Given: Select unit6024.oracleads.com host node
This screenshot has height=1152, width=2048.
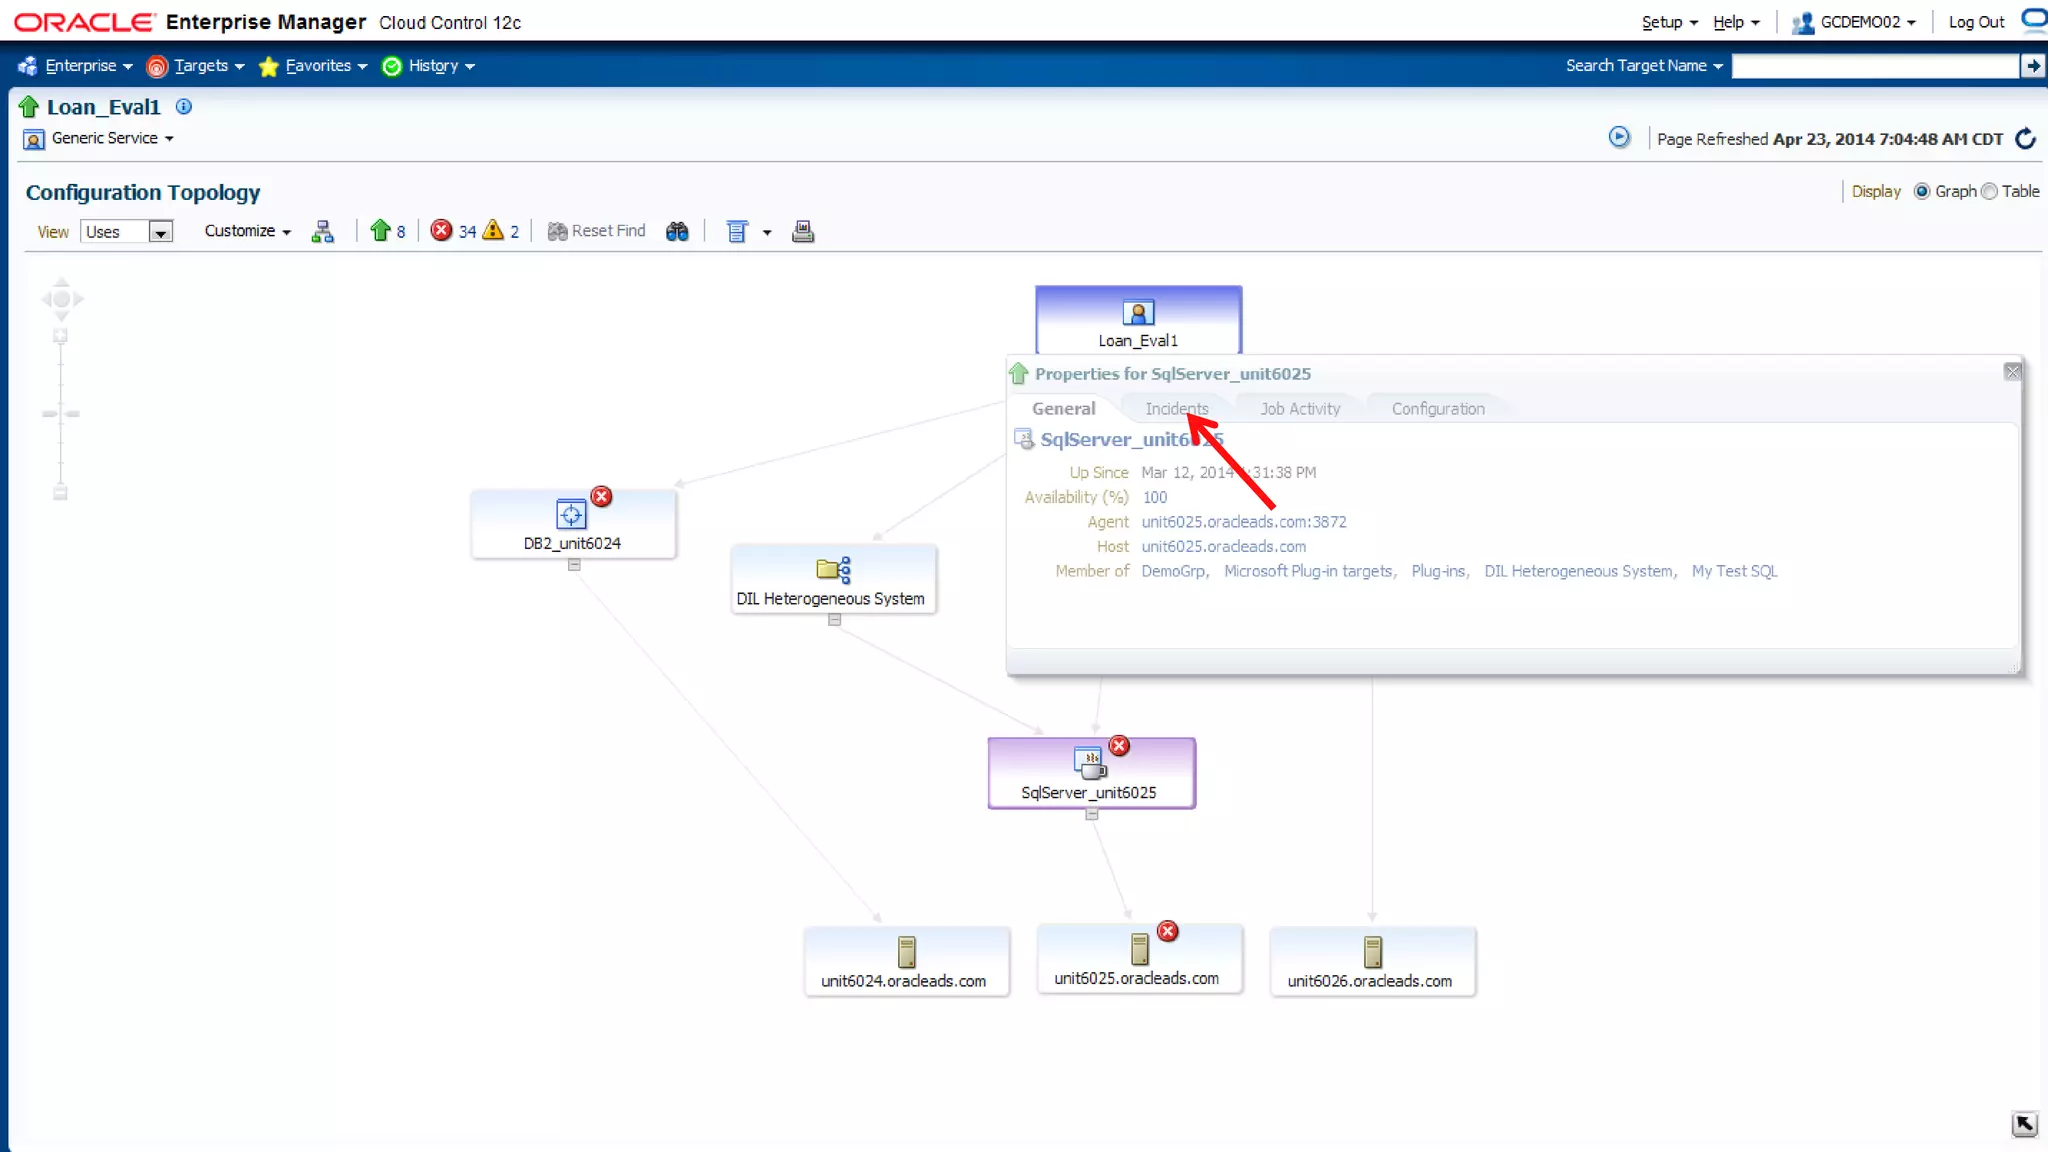Looking at the screenshot, I should pyautogui.click(x=906, y=961).
